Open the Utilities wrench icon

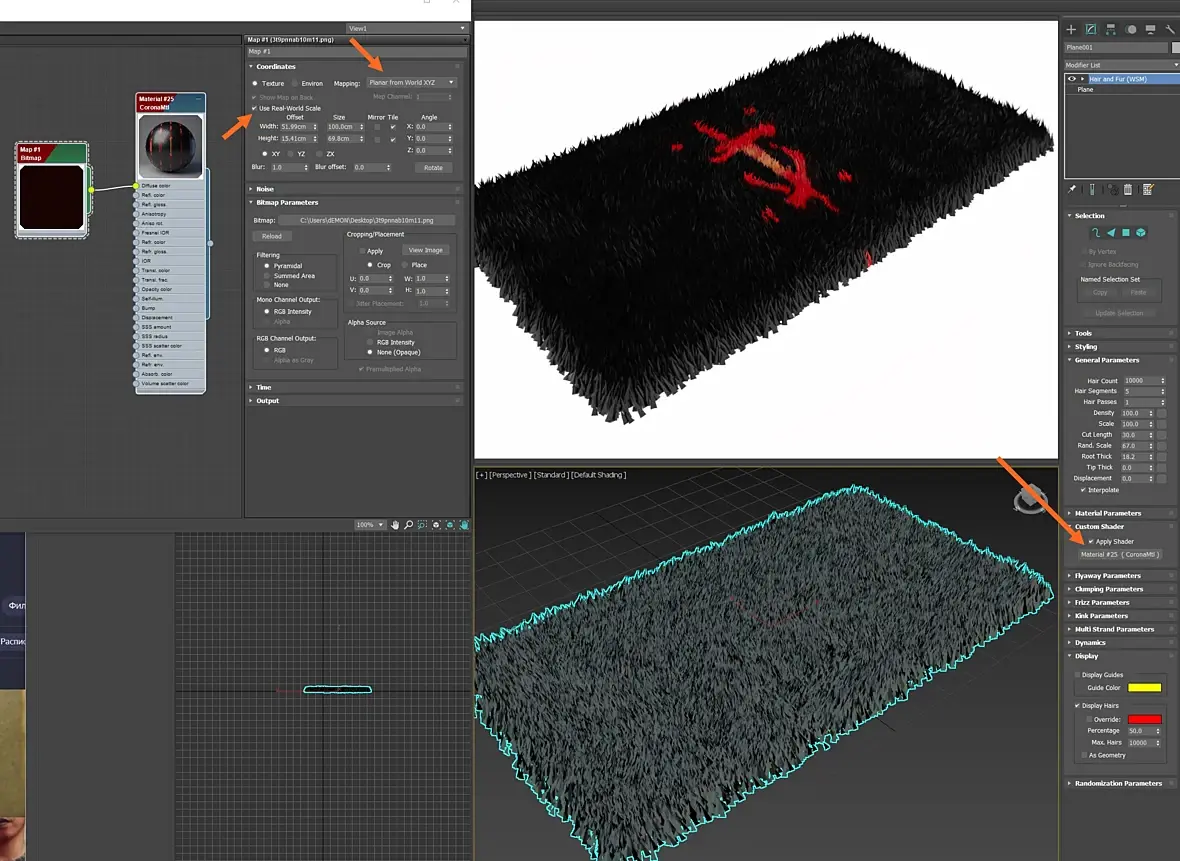tap(1170, 29)
